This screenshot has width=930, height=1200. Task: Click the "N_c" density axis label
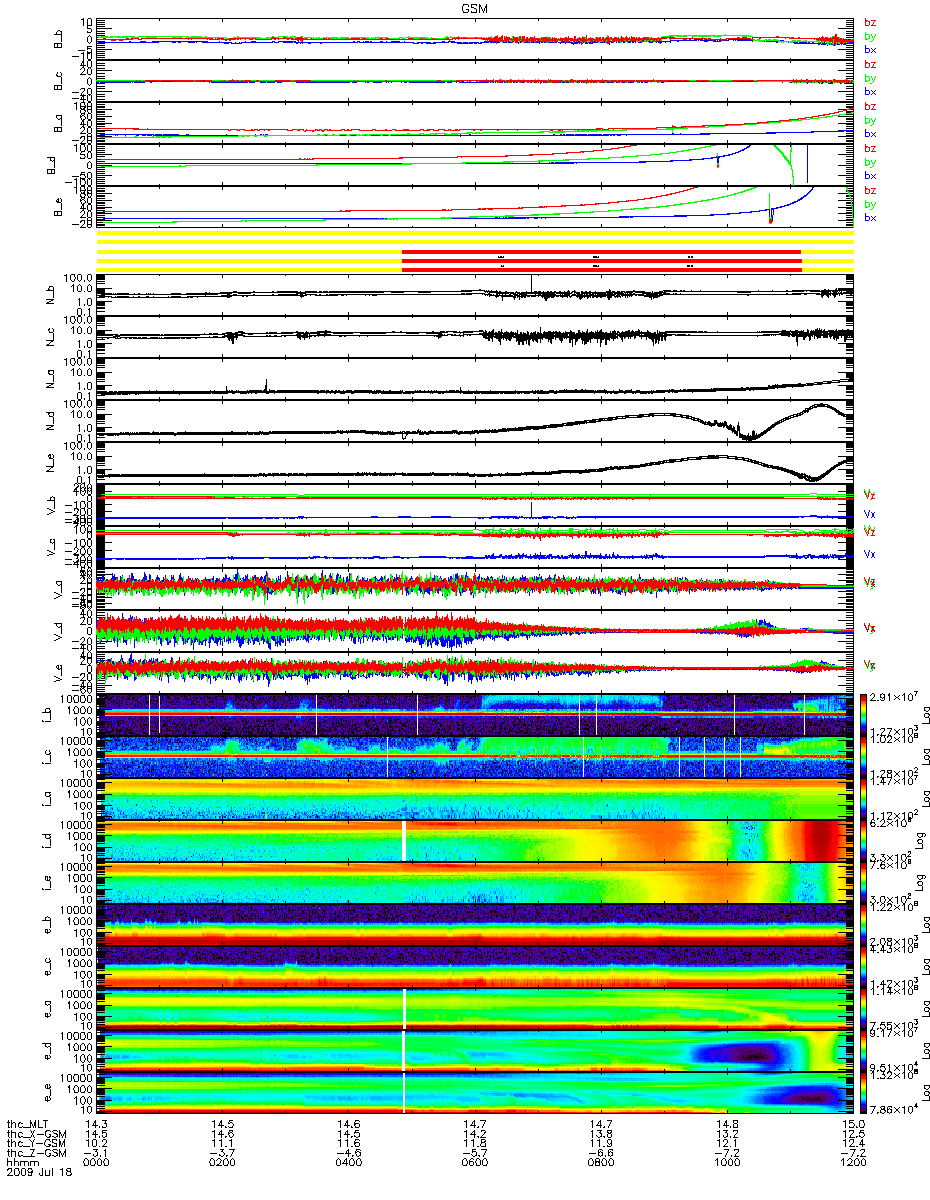point(50,336)
